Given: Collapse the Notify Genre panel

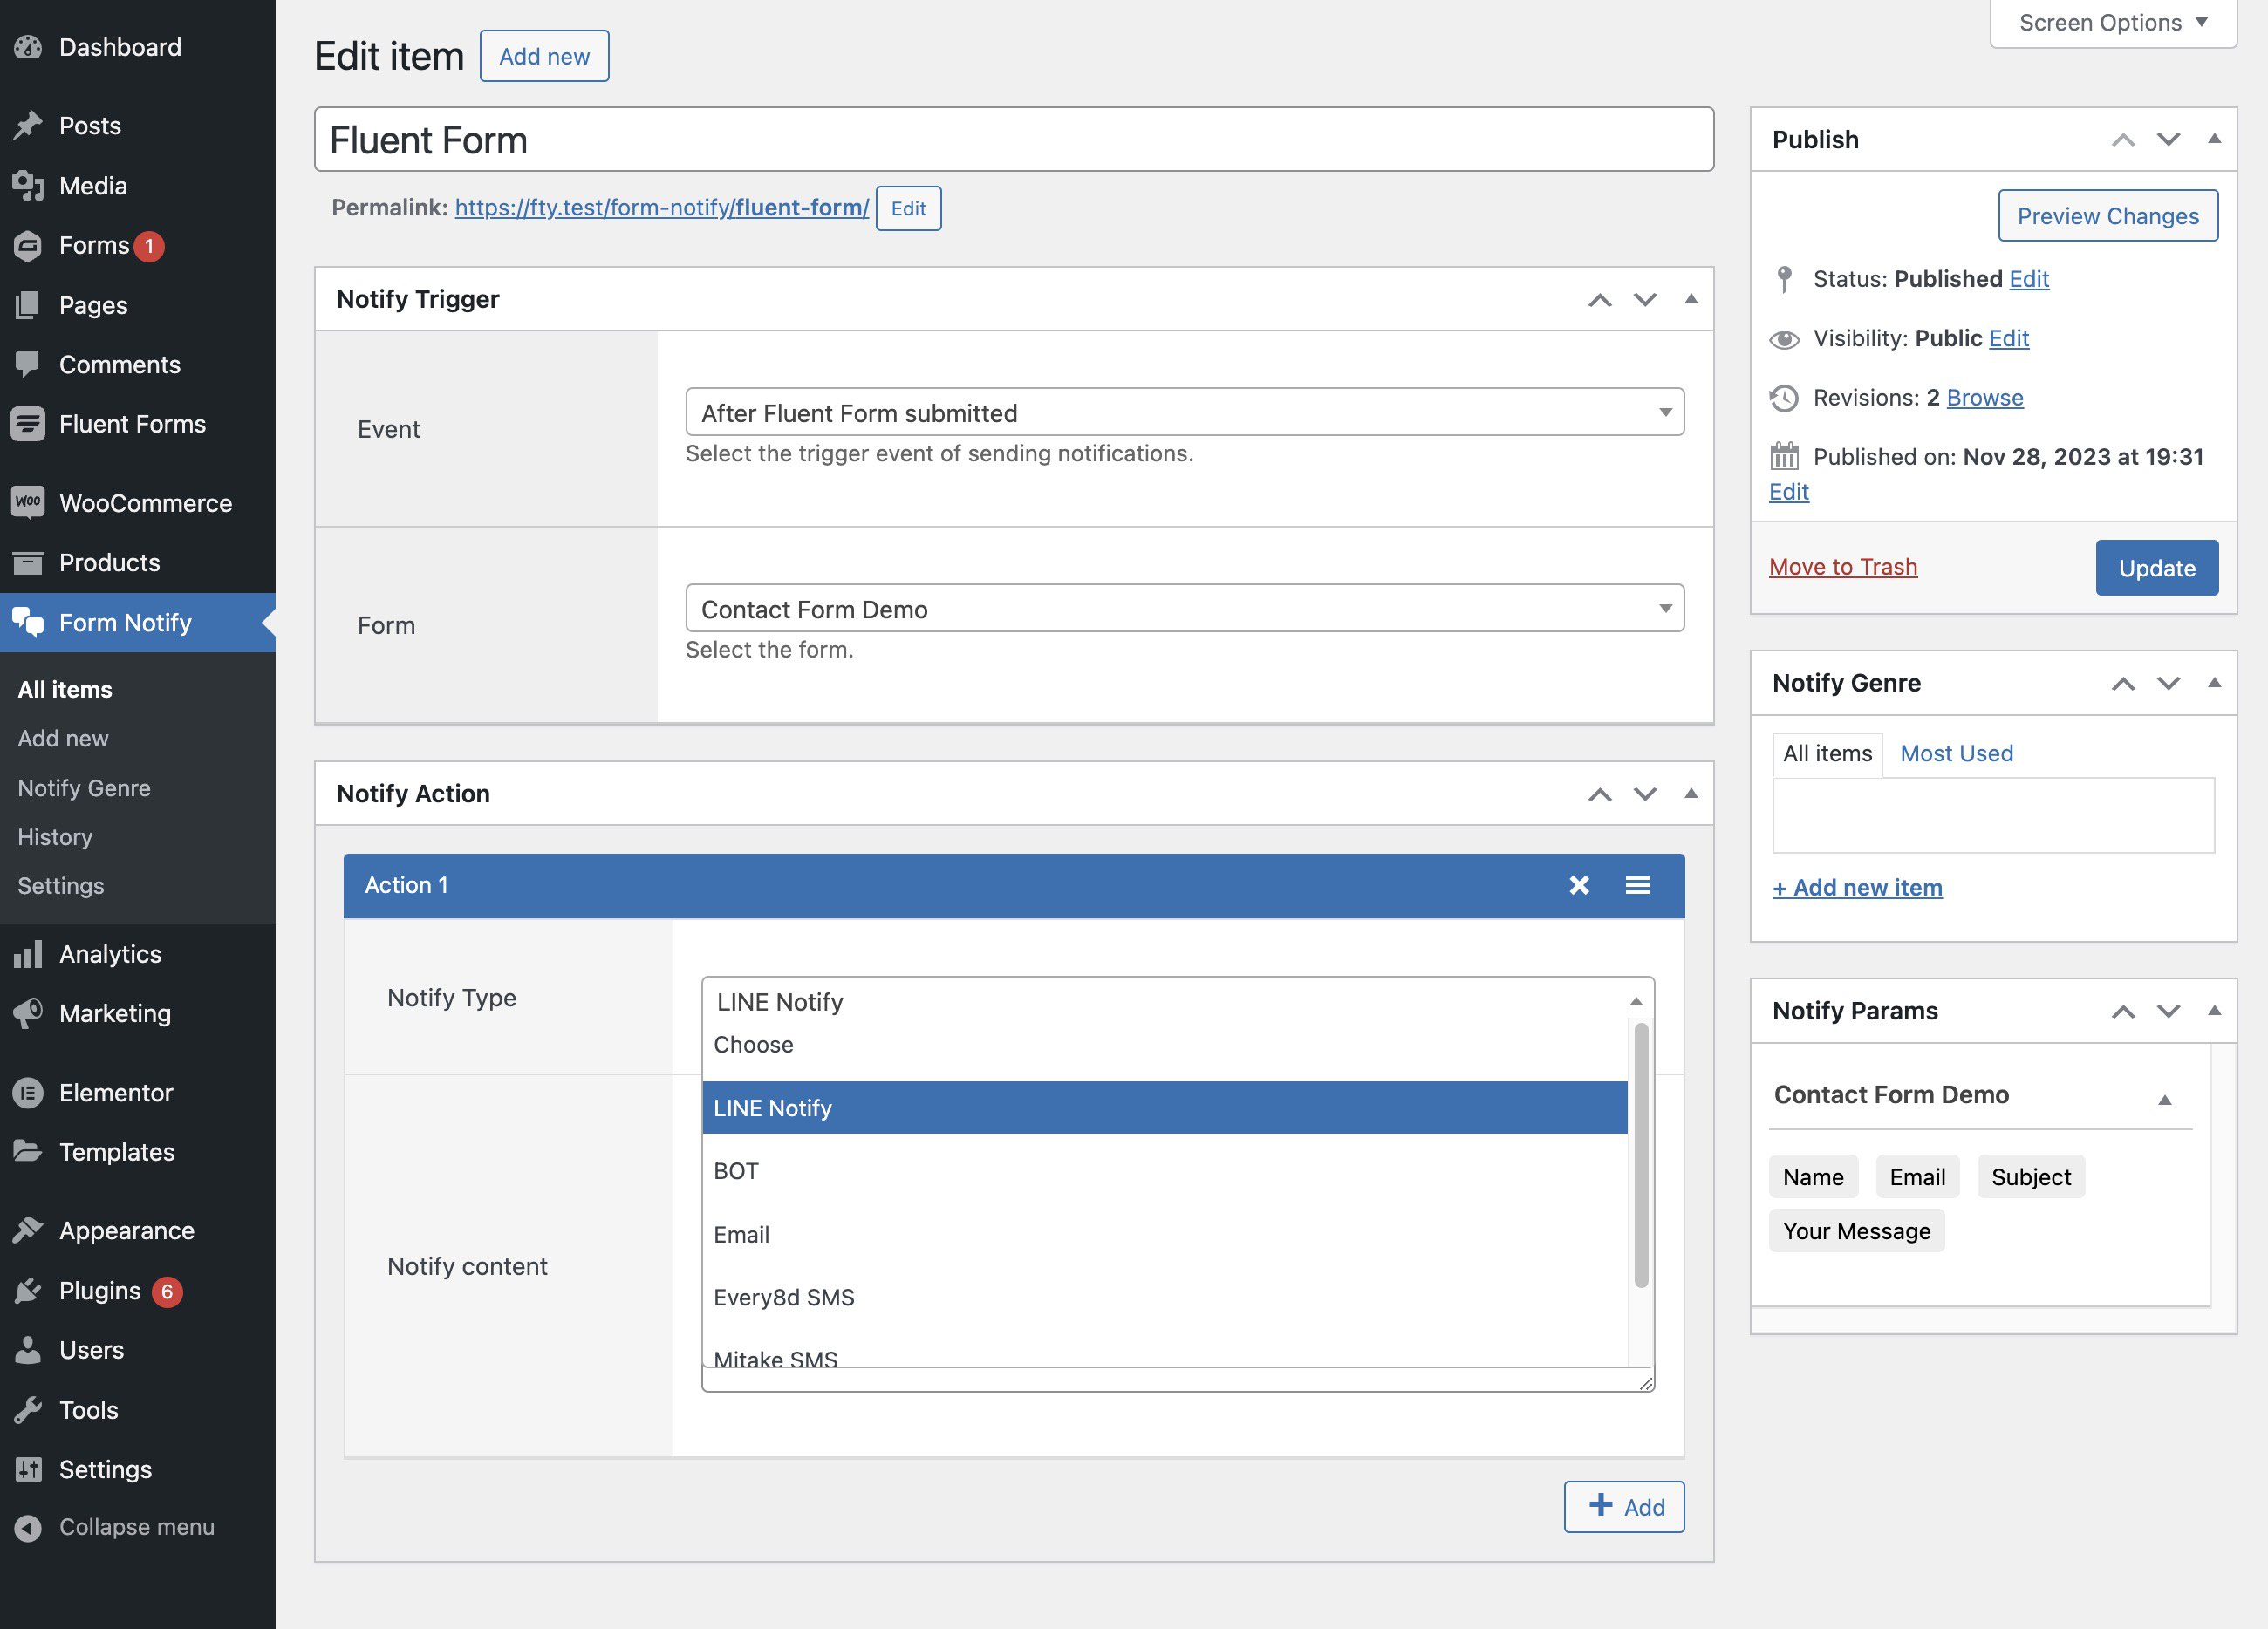Looking at the screenshot, I should tap(2214, 683).
